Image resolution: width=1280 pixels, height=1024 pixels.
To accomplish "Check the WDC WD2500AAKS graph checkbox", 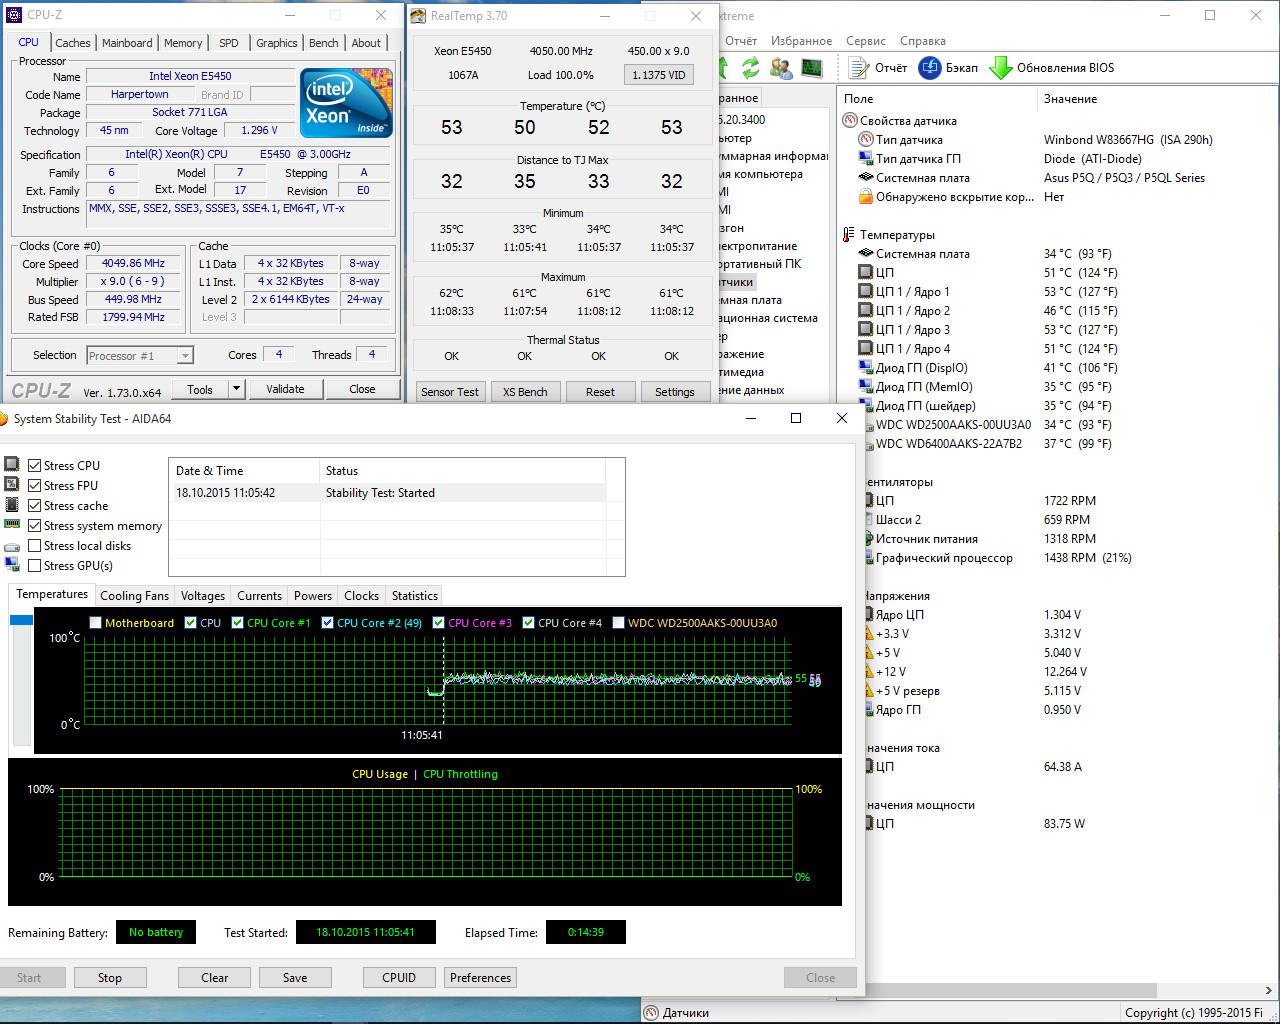I will point(619,623).
